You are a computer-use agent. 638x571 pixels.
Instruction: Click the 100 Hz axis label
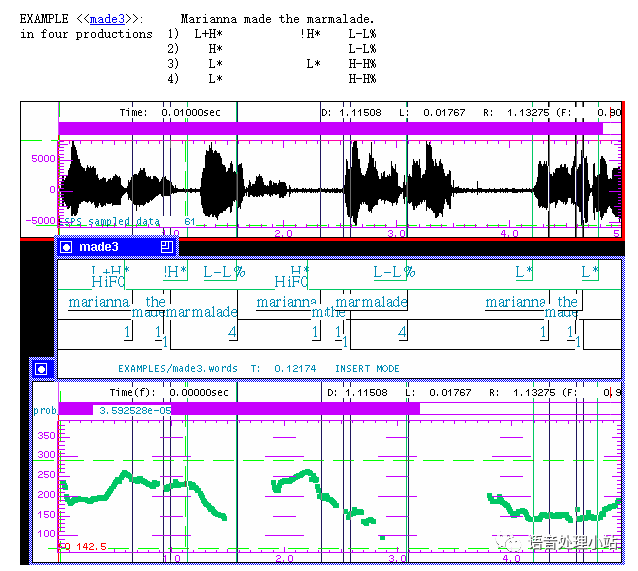[x=46, y=533]
